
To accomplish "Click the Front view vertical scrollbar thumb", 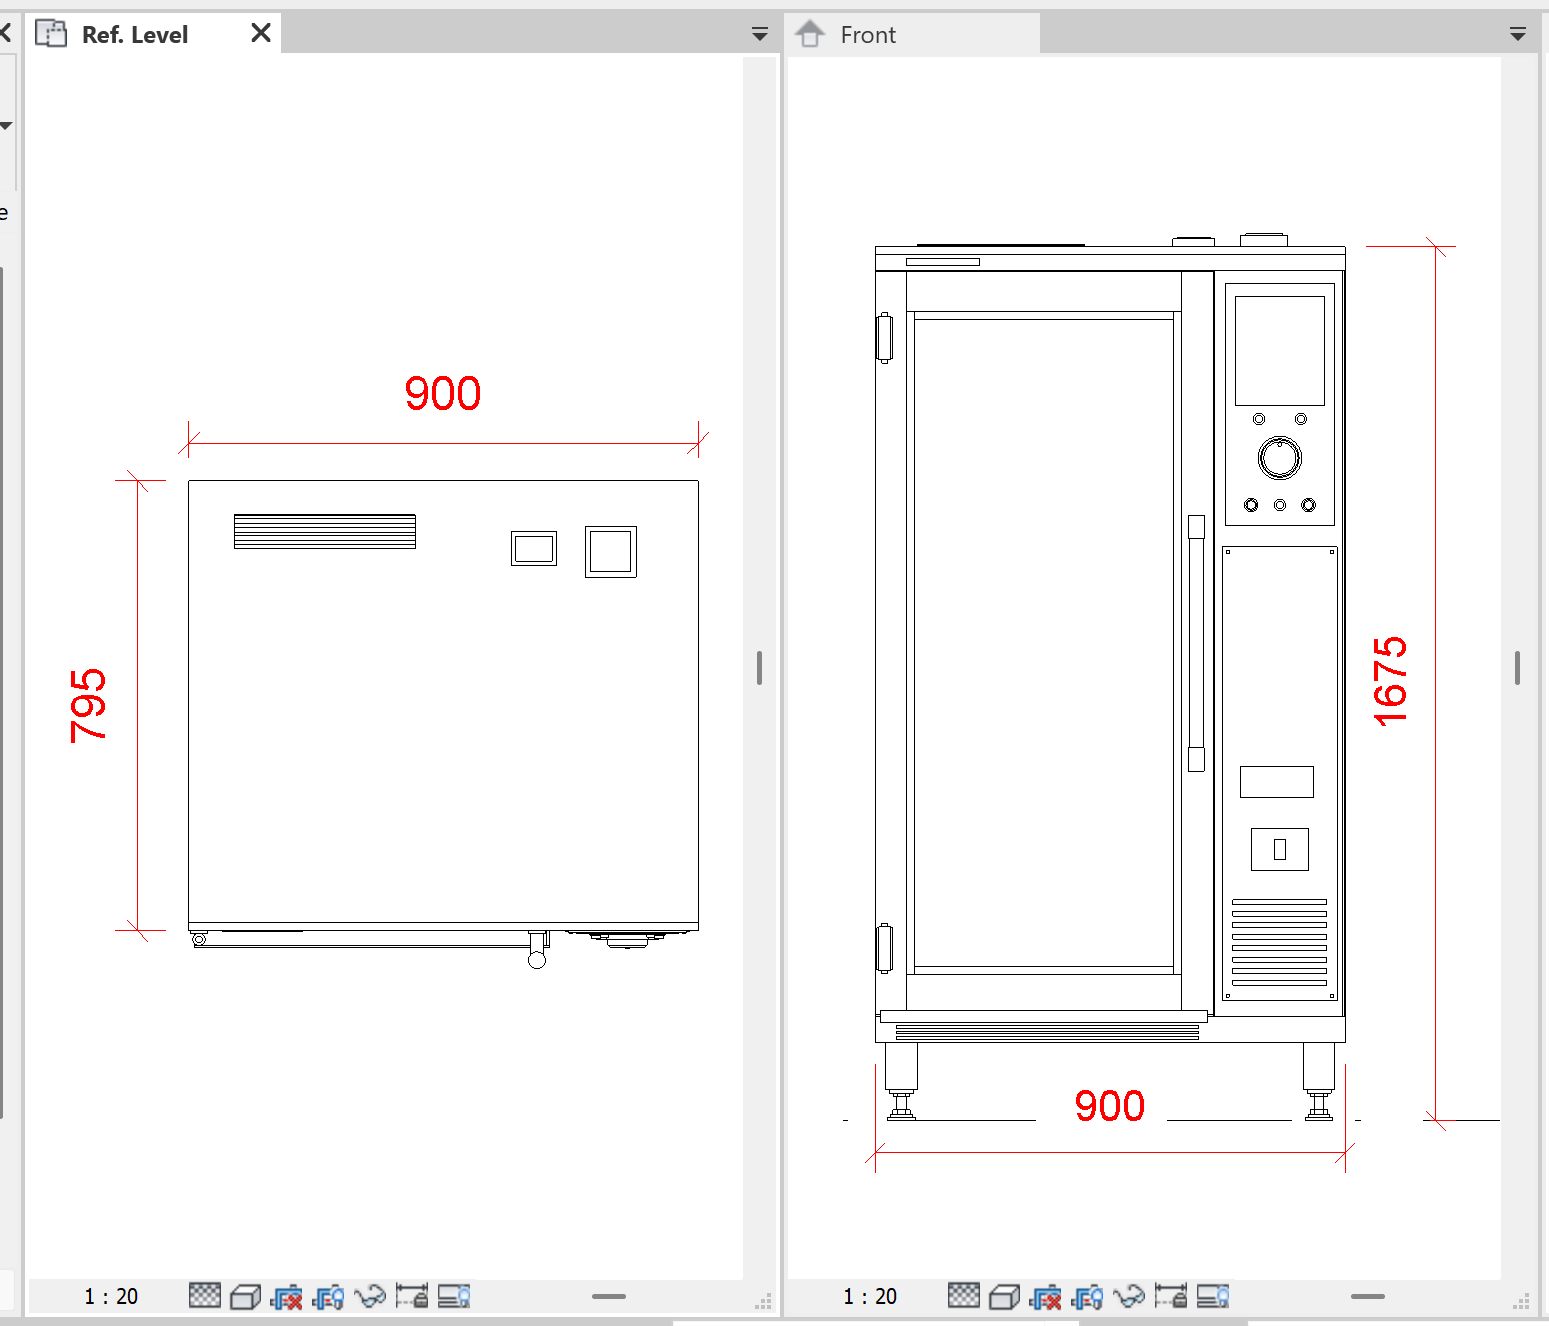I will click(1518, 668).
